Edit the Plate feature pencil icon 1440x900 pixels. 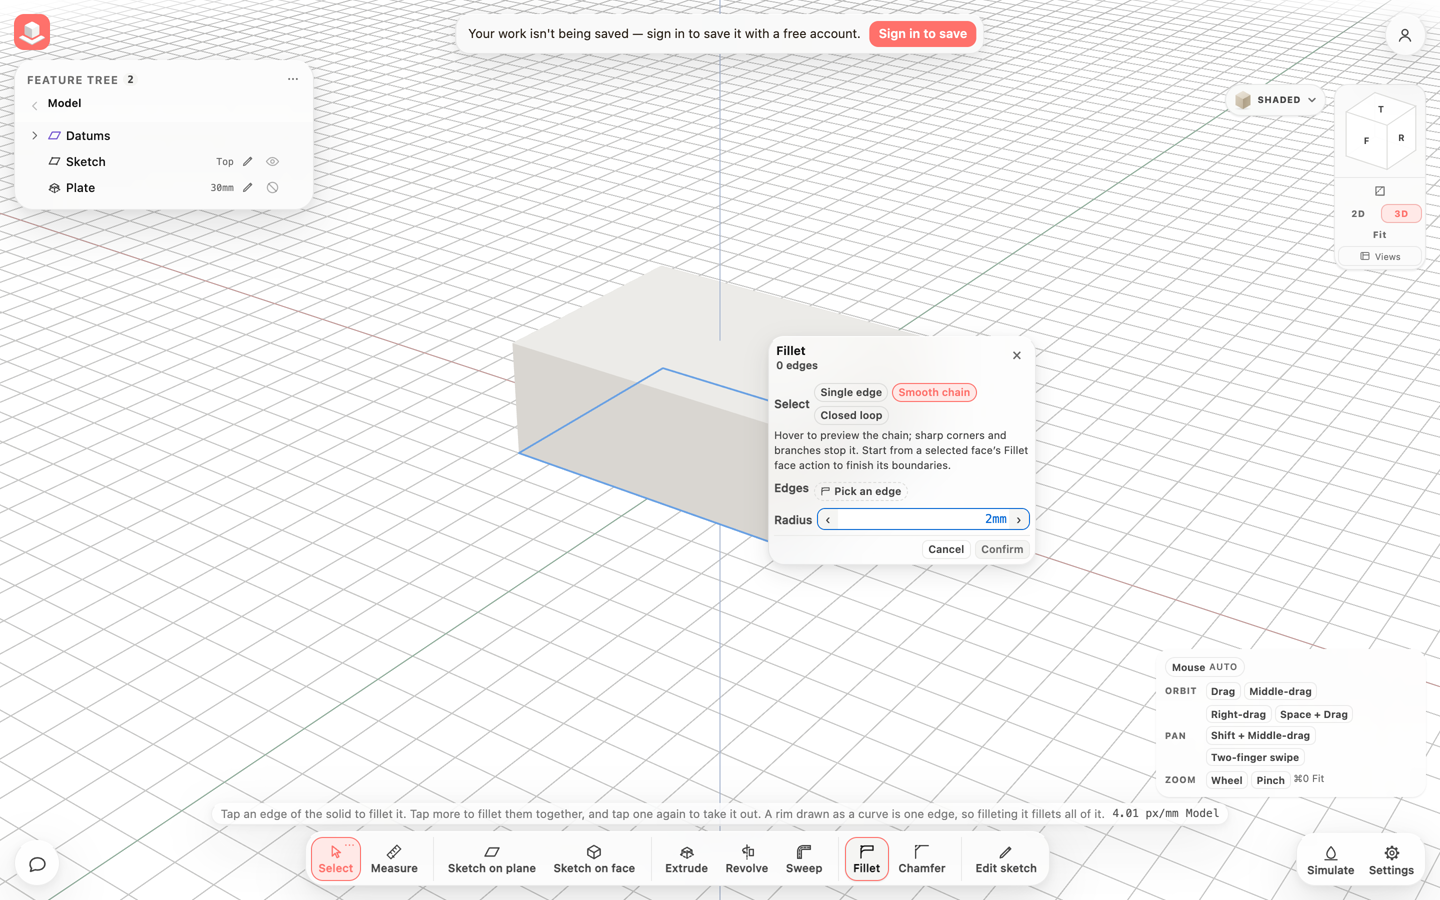click(248, 188)
